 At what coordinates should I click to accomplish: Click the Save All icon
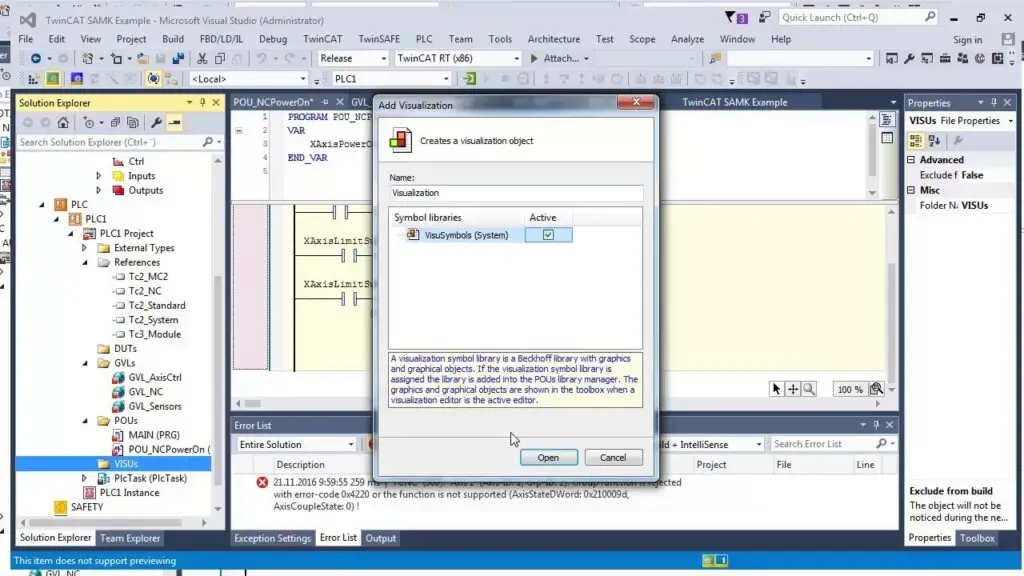(178, 59)
